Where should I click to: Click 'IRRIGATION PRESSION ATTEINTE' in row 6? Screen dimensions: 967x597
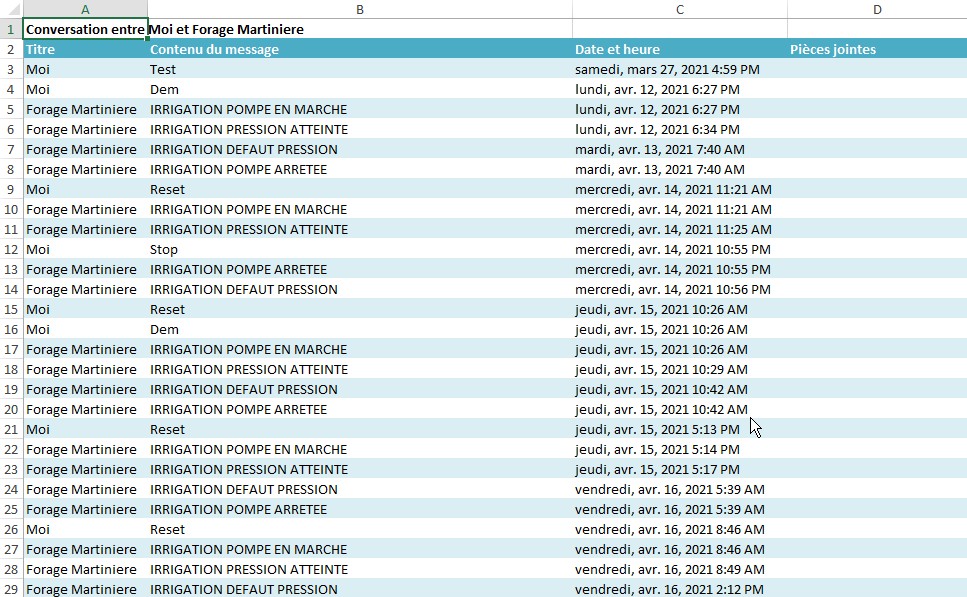click(249, 130)
